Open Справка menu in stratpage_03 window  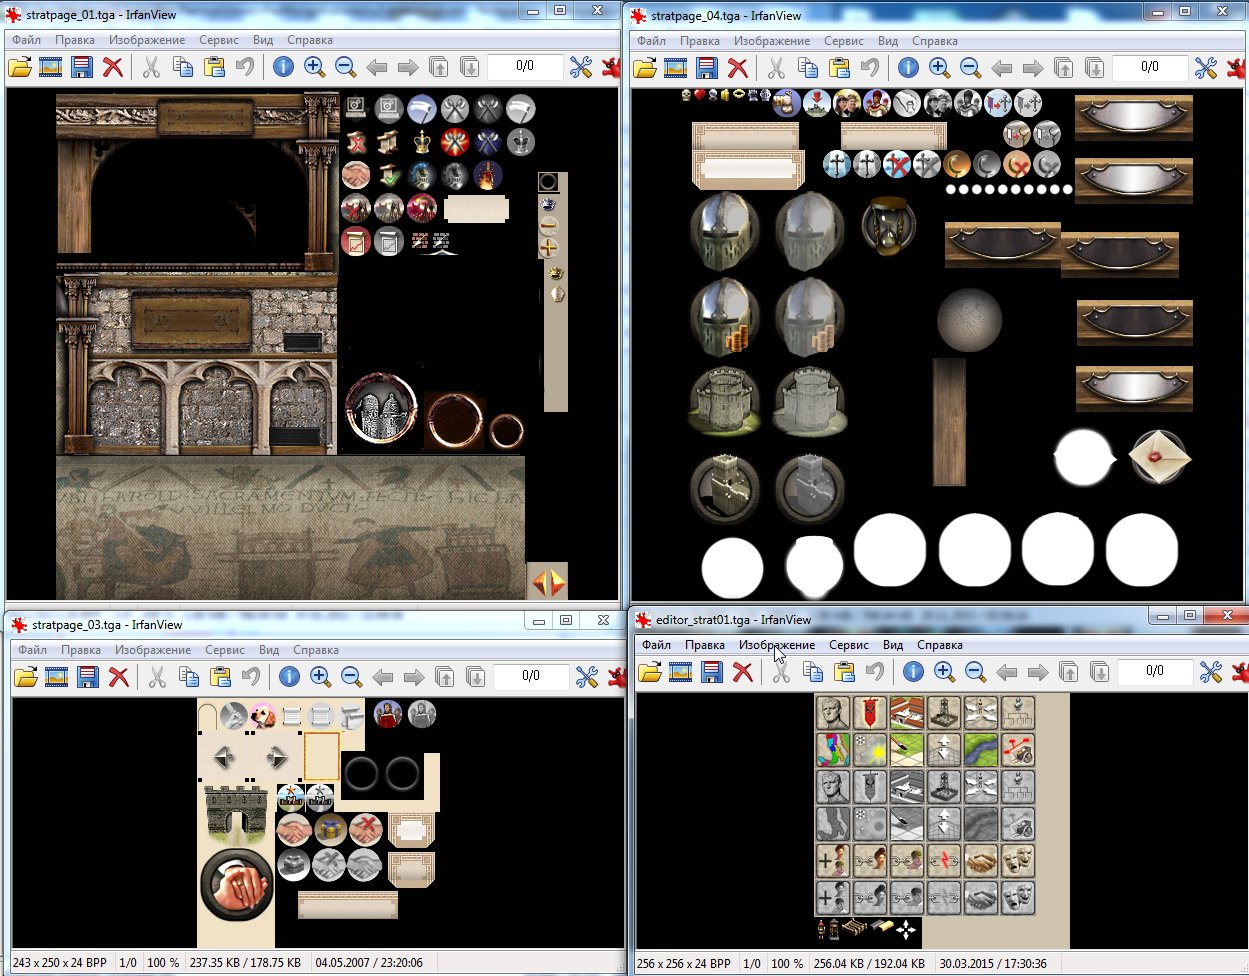(315, 650)
